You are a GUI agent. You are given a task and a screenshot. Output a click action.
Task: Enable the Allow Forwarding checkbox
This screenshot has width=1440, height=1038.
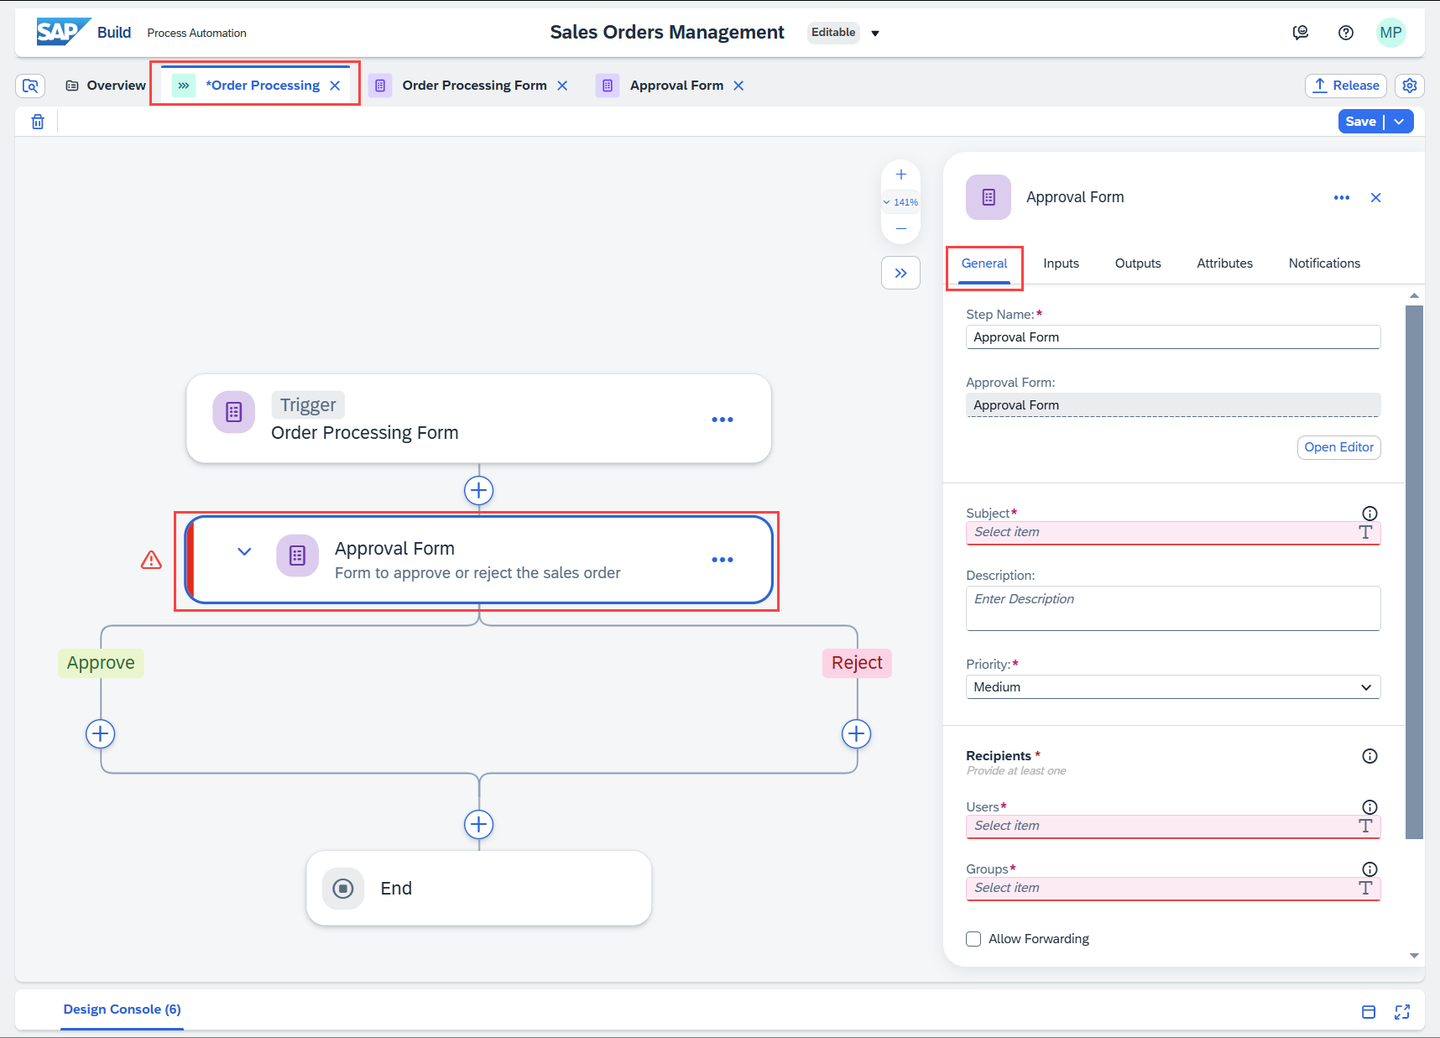973,939
